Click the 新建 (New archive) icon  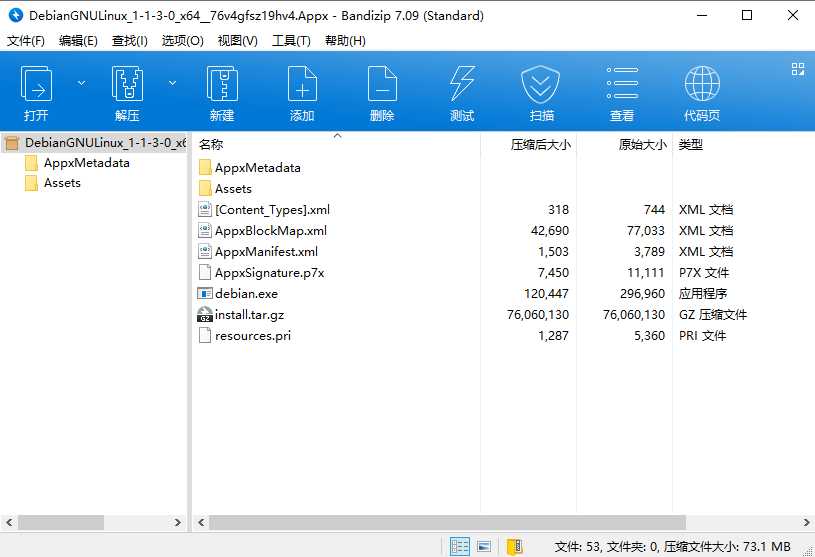(x=222, y=93)
